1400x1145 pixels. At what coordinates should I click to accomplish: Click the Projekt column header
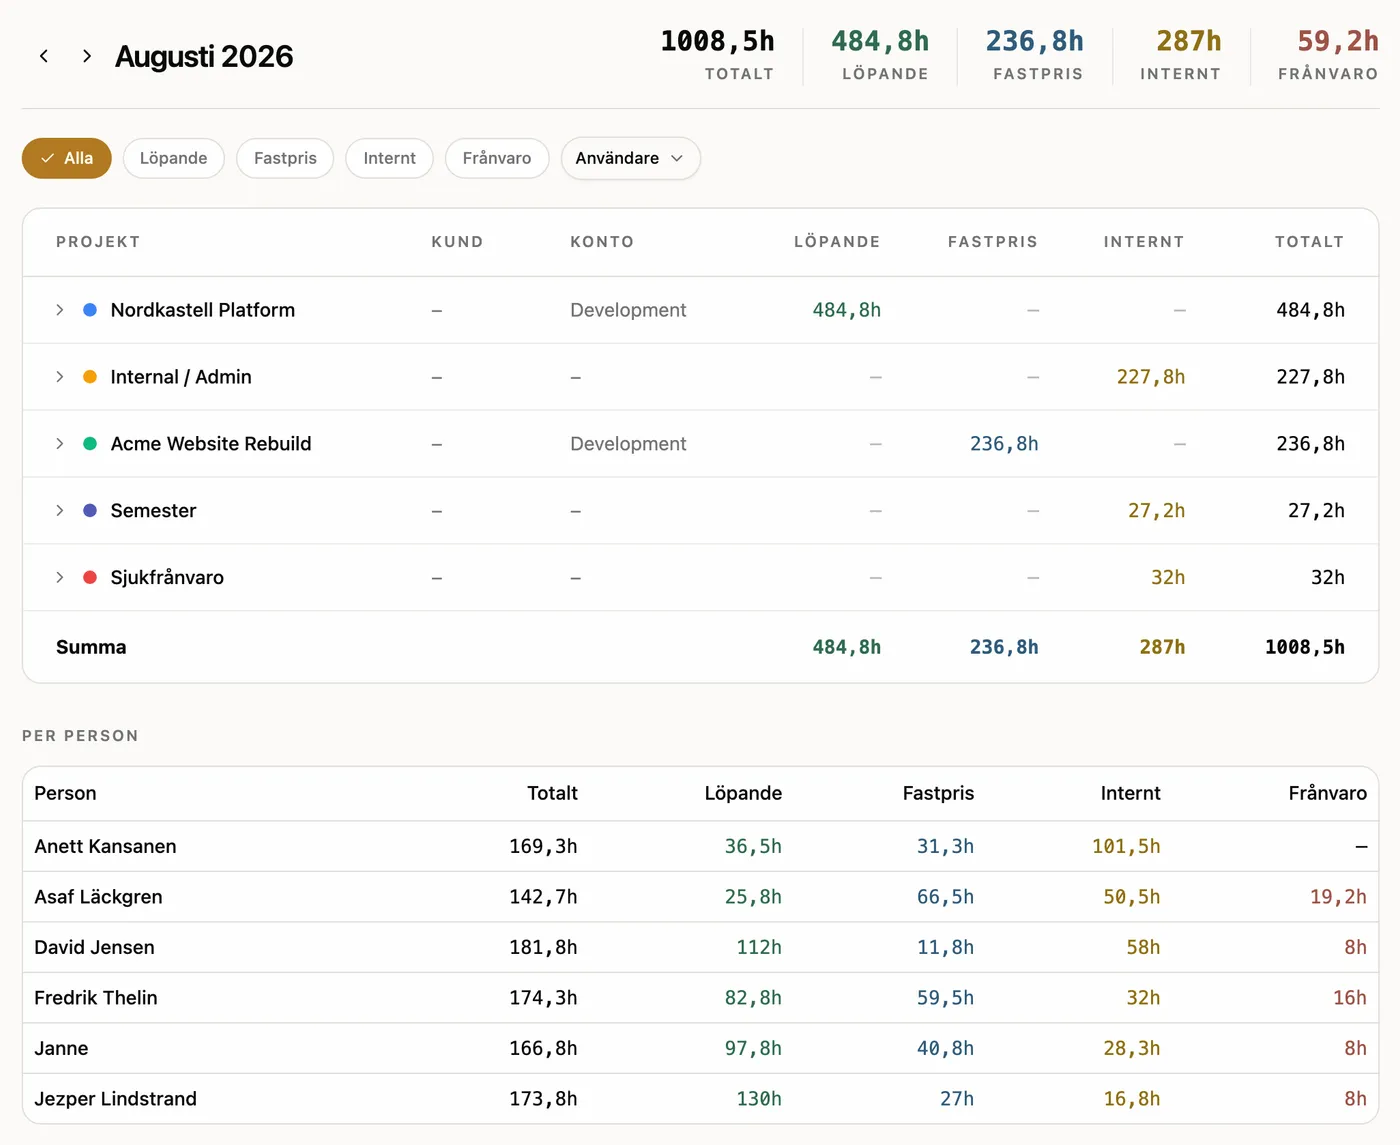click(x=98, y=242)
